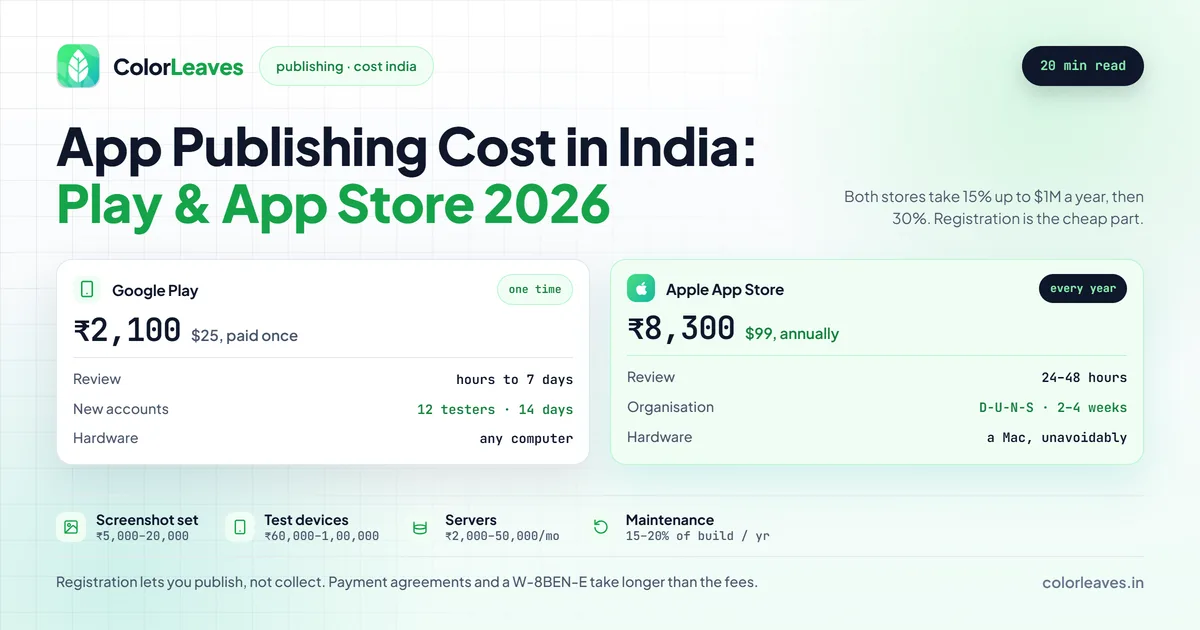Click the Google Play phone icon
1200x630 pixels.
87,289
